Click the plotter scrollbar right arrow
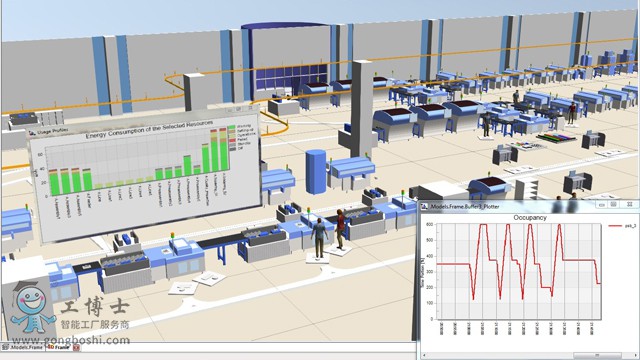 [635, 356]
